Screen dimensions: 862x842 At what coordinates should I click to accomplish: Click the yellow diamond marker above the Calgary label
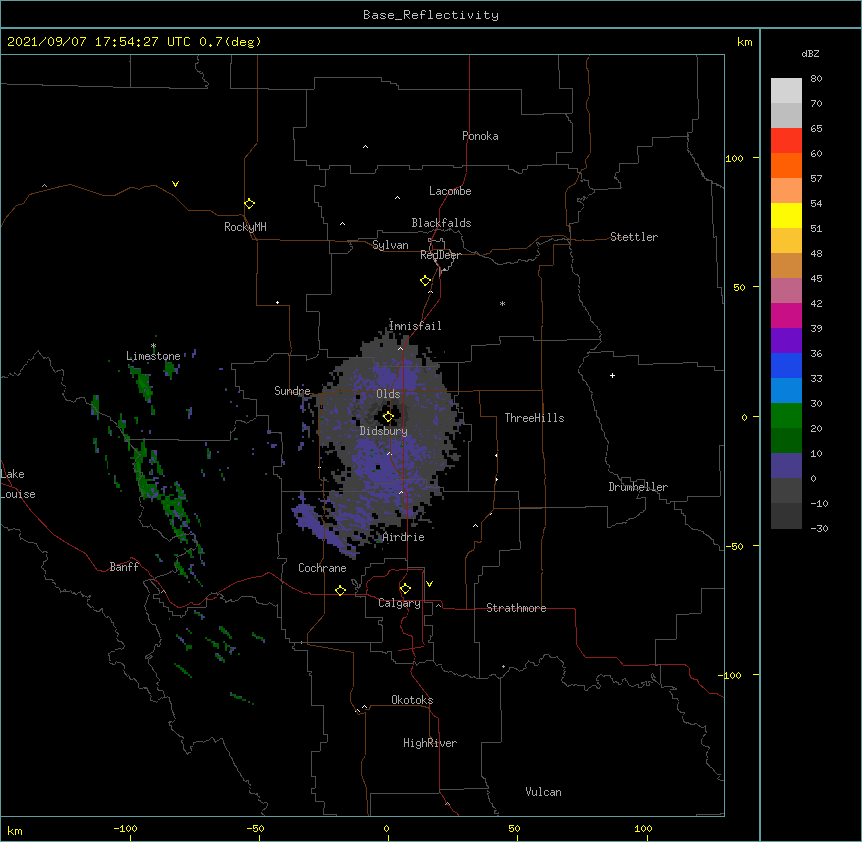coord(405,589)
